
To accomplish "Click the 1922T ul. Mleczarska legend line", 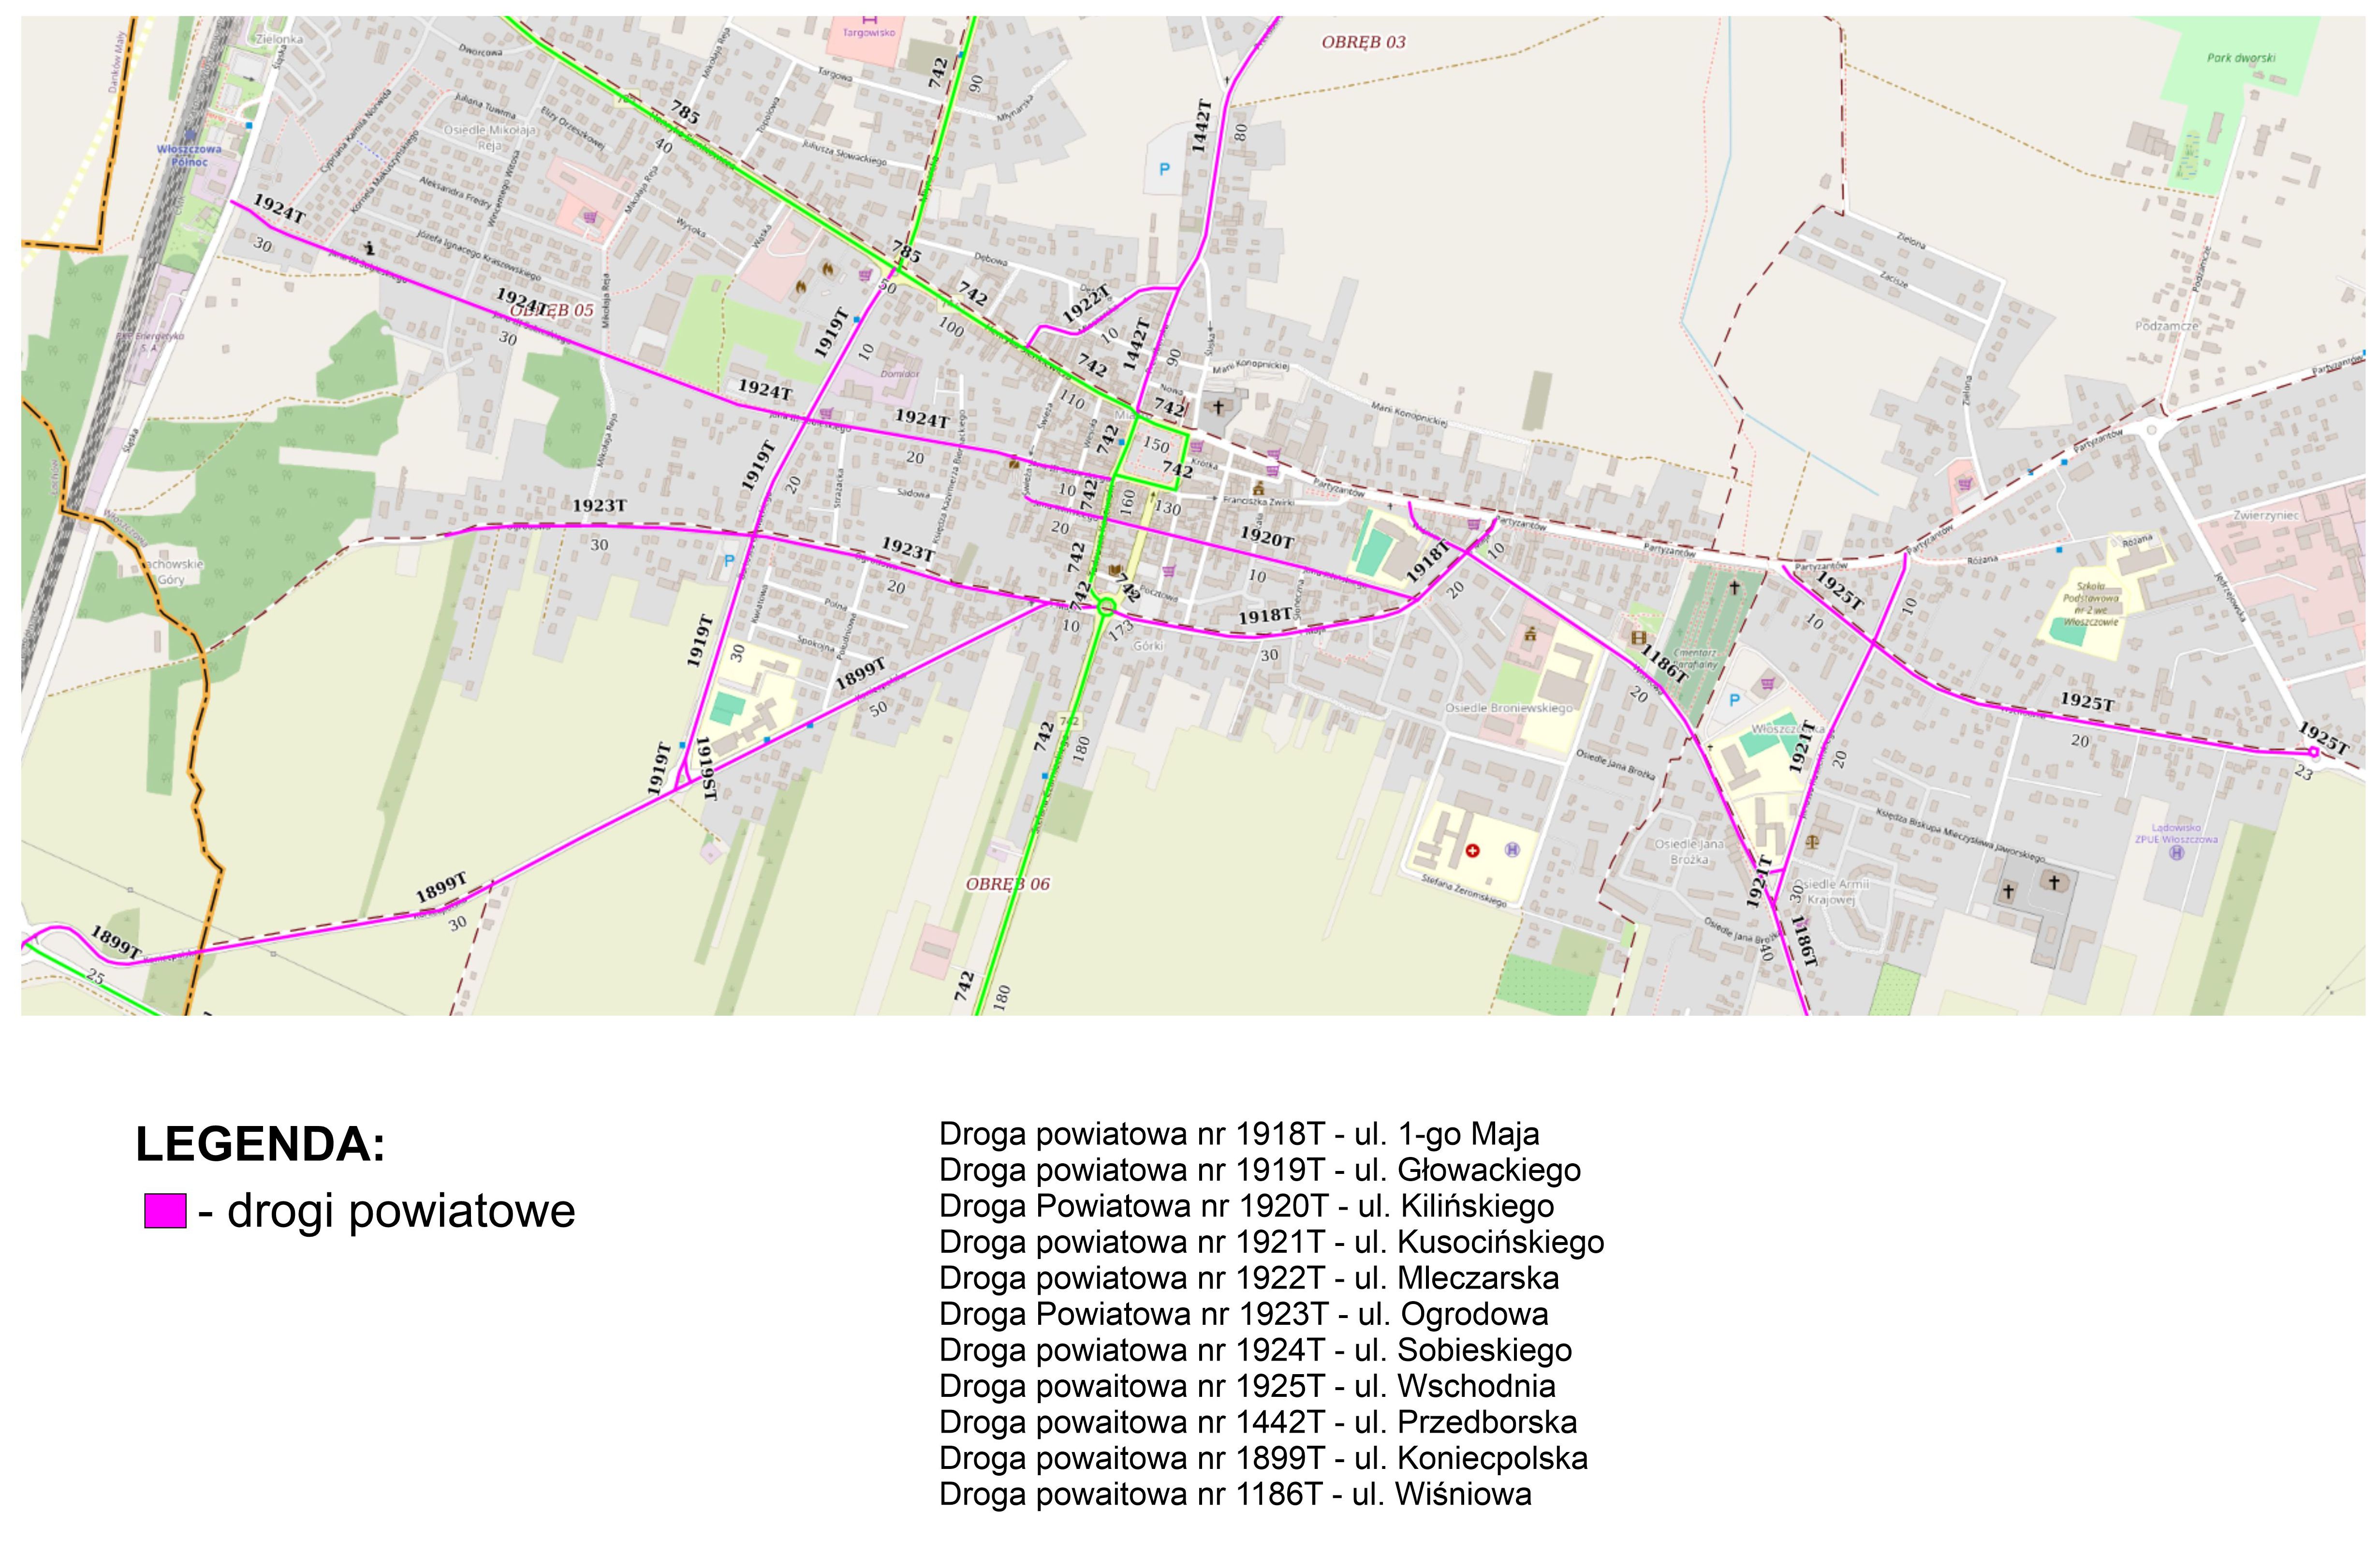I will [1249, 1278].
